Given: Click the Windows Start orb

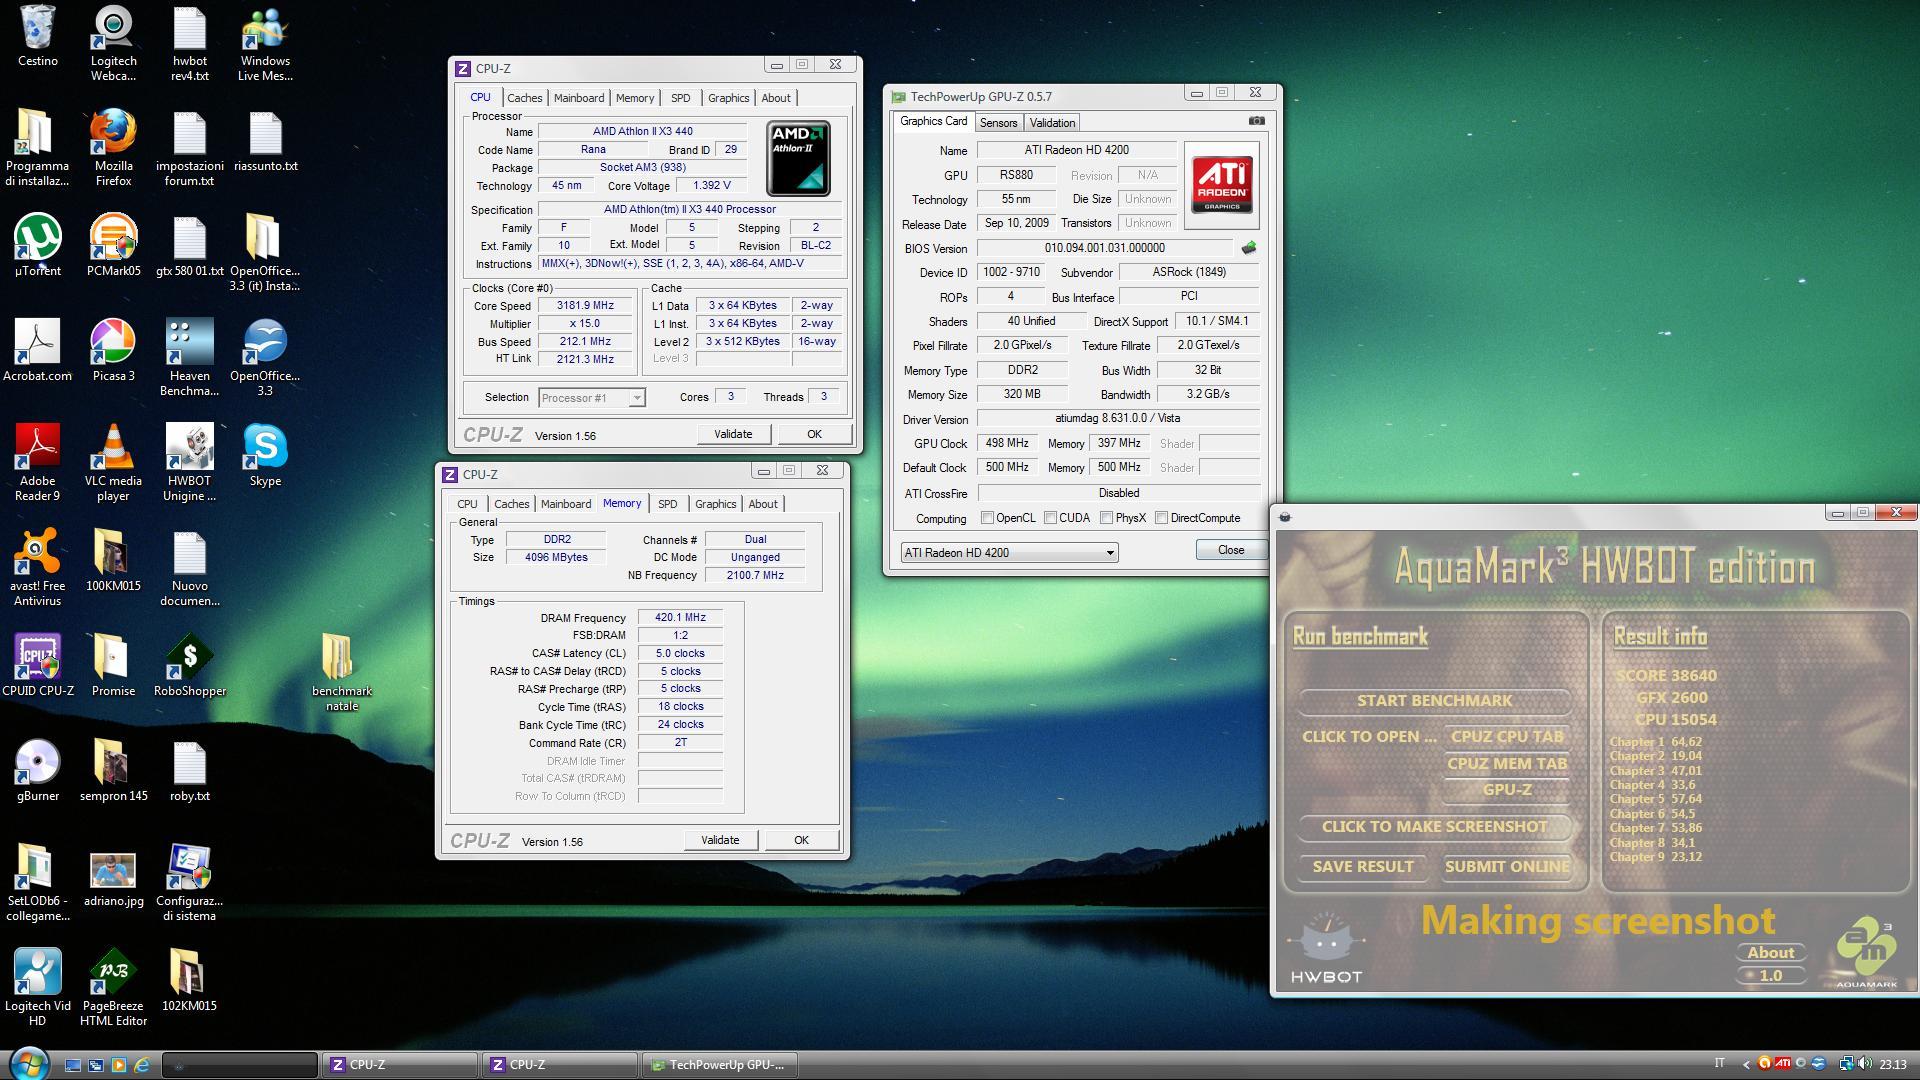Looking at the screenshot, I should tap(28, 1063).
